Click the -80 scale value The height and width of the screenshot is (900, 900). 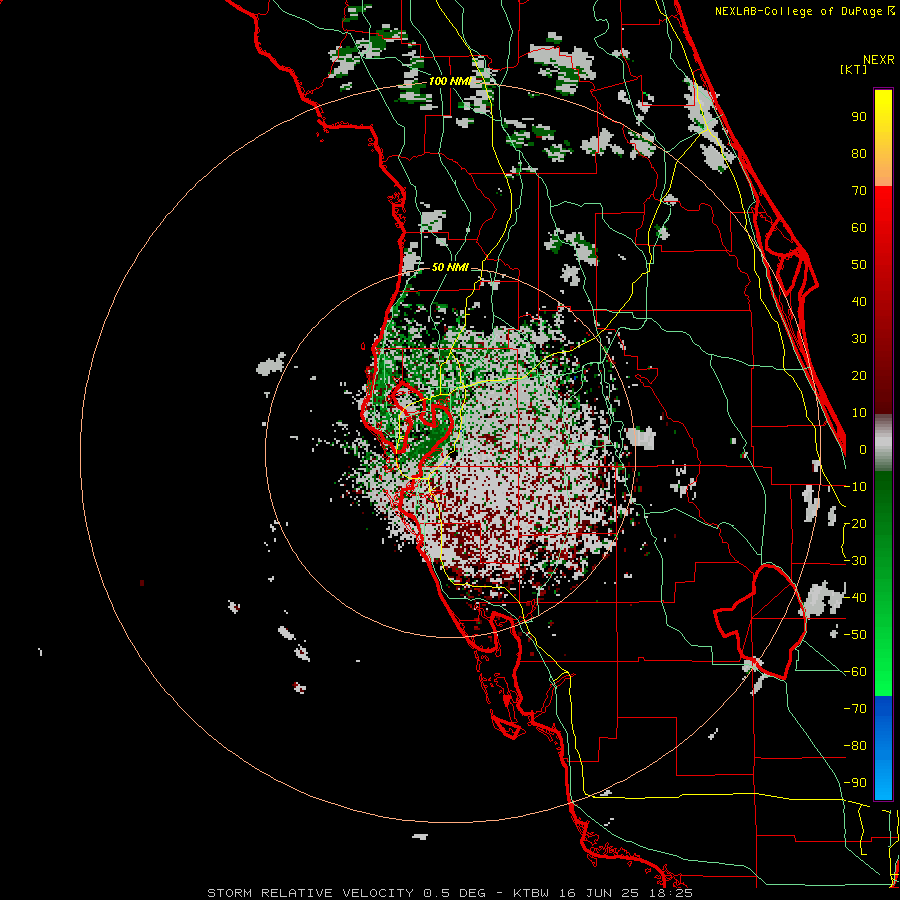[x=855, y=746]
